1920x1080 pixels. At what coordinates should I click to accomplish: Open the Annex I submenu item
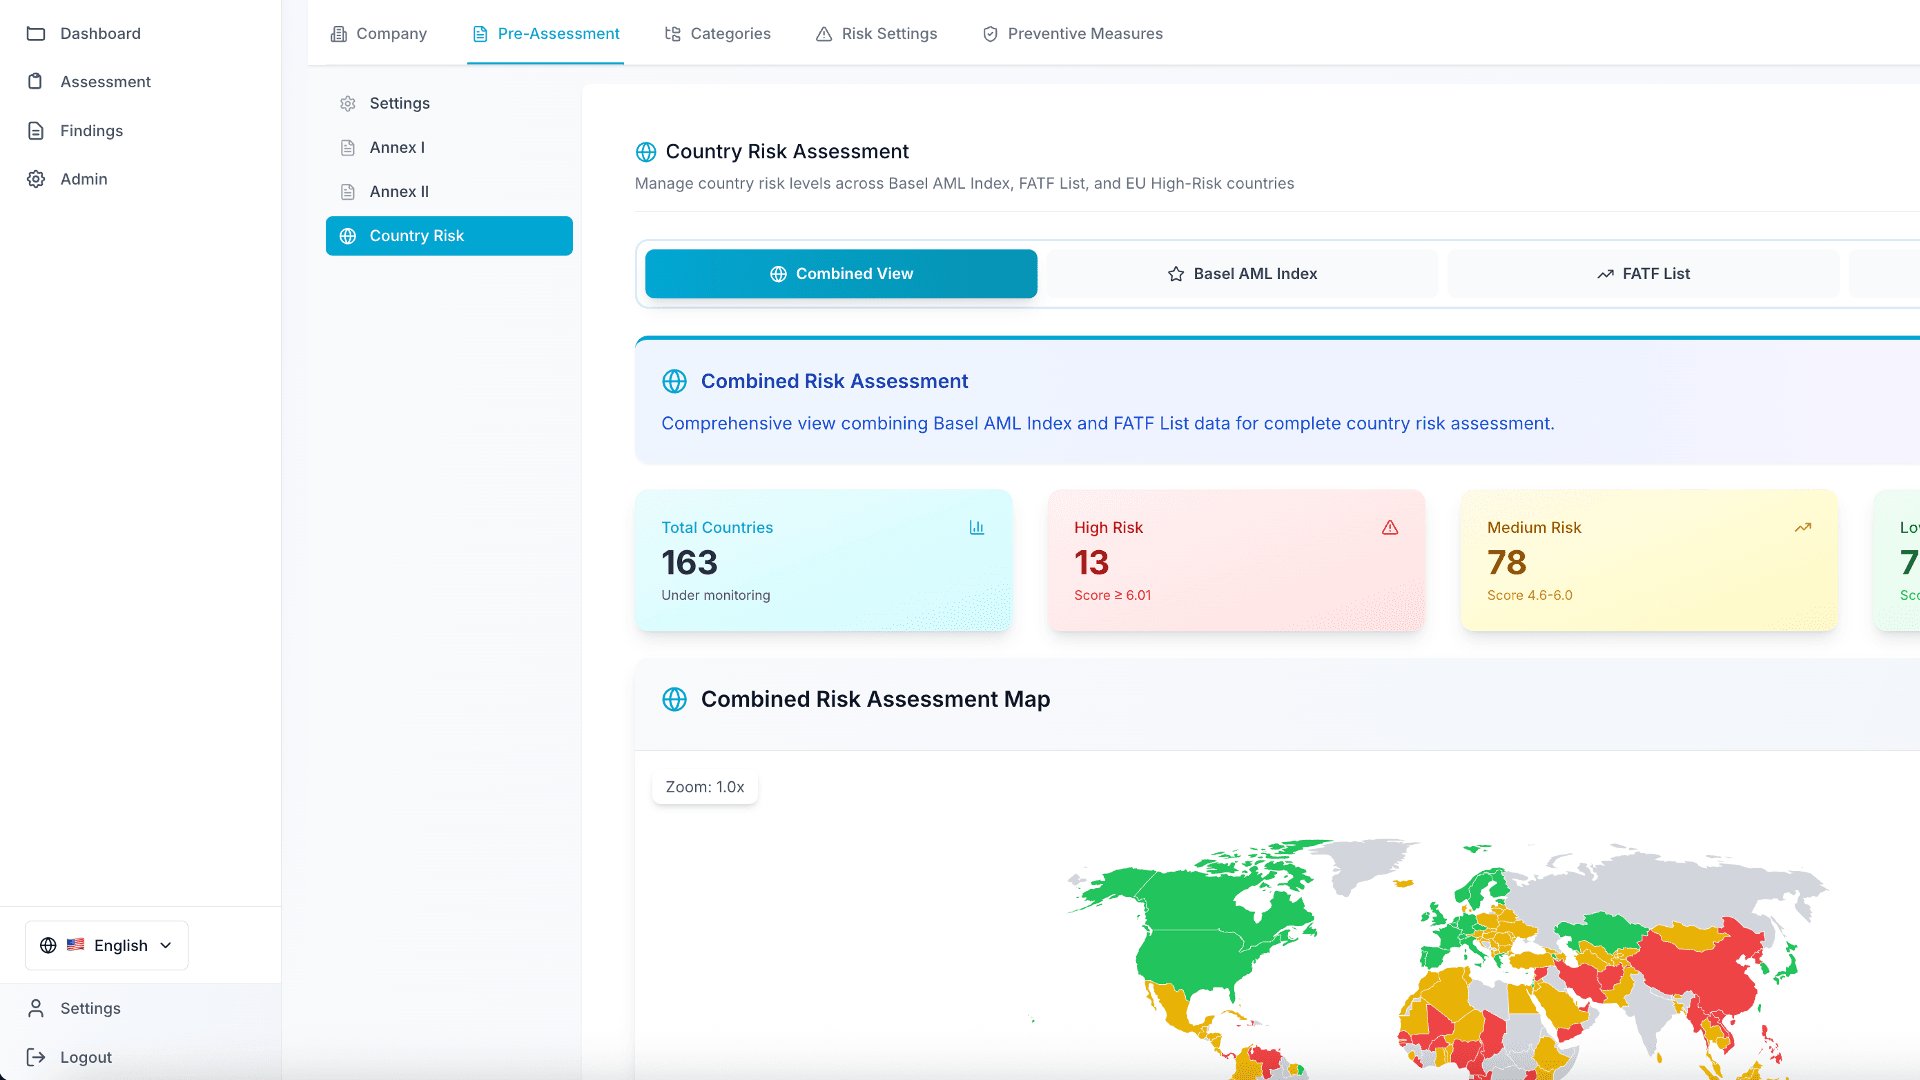pos(449,148)
